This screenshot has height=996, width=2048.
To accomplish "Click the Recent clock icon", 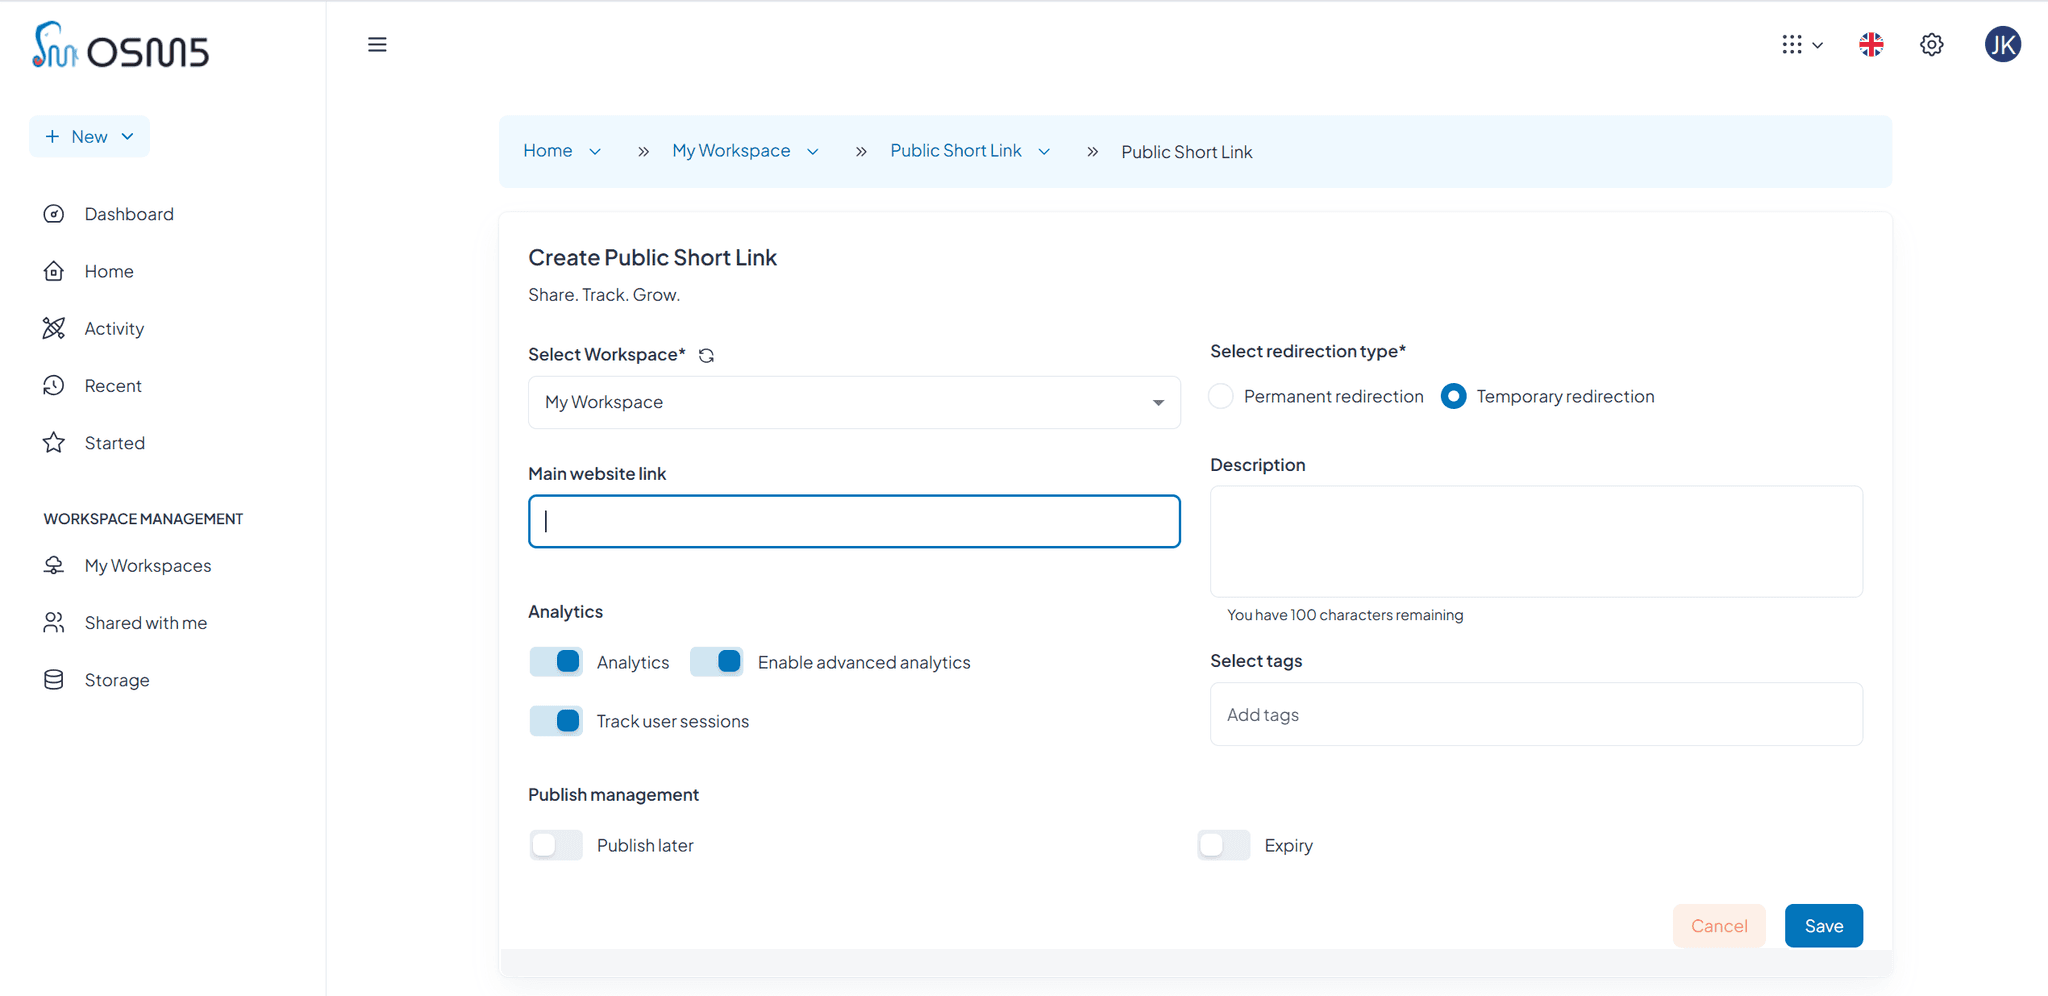I will pos(54,385).
